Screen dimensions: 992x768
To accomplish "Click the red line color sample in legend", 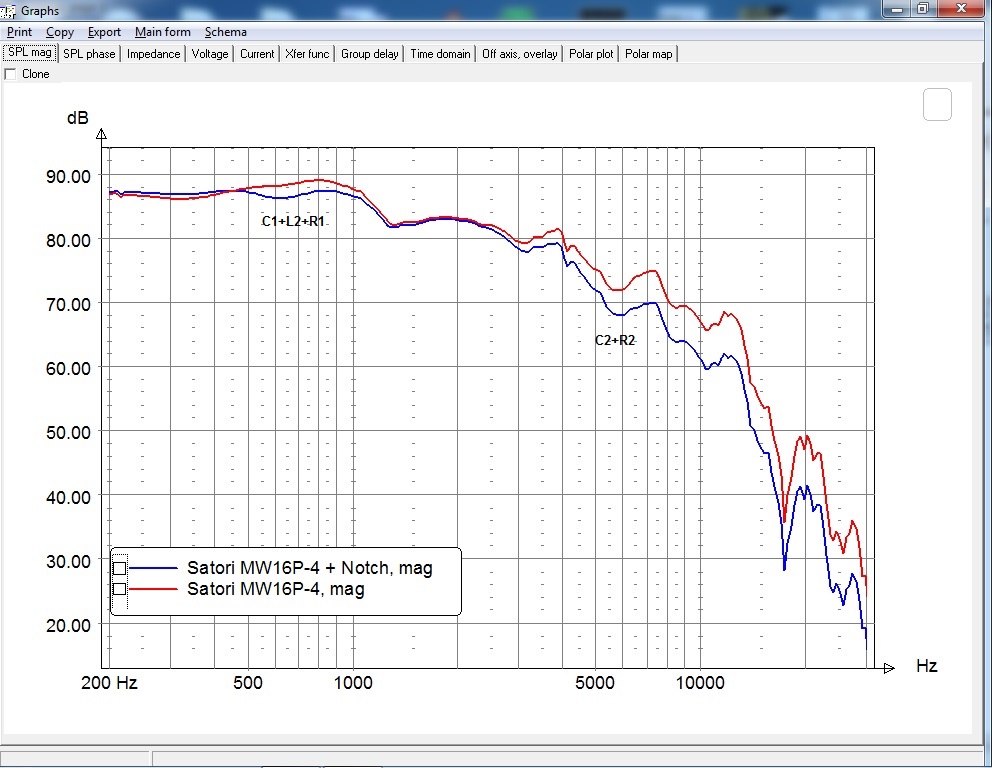I will click(153, 589).
